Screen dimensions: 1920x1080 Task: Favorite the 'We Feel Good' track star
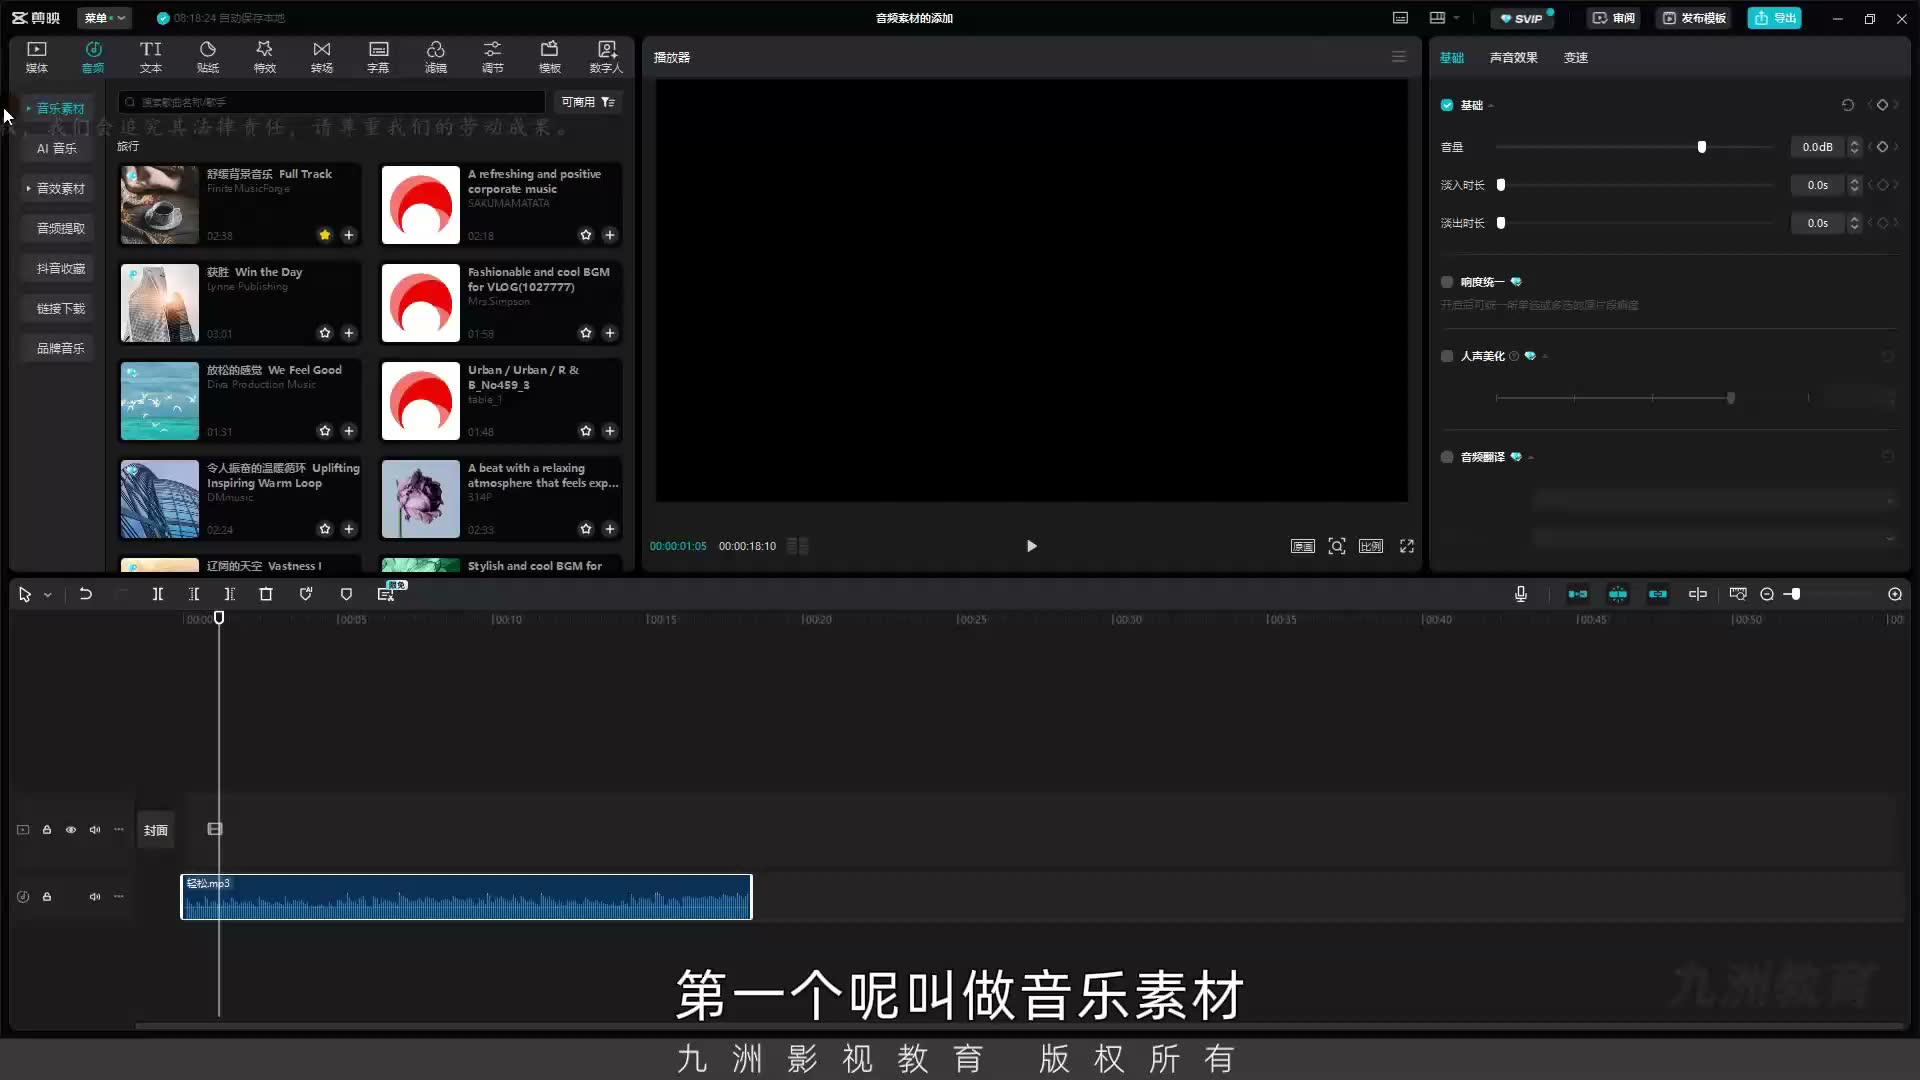tap(325, 431)
